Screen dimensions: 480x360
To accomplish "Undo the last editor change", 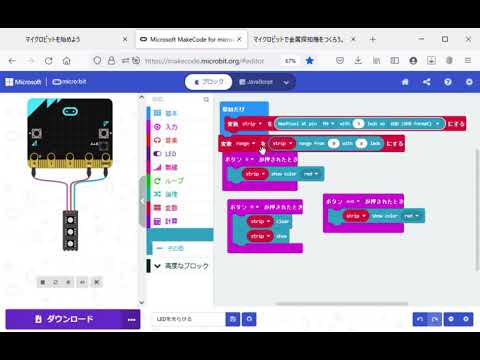I will pos(420,319).
